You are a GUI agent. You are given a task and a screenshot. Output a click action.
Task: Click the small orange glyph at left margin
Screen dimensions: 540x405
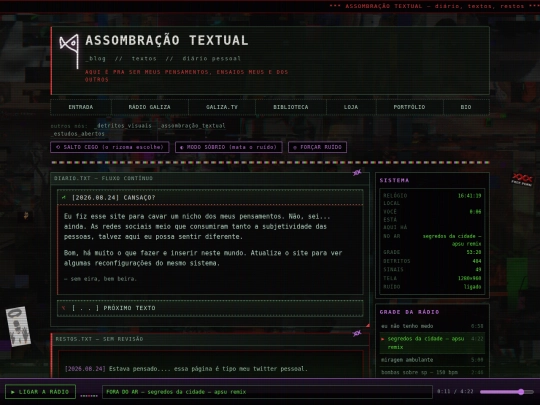pos(26,216)
